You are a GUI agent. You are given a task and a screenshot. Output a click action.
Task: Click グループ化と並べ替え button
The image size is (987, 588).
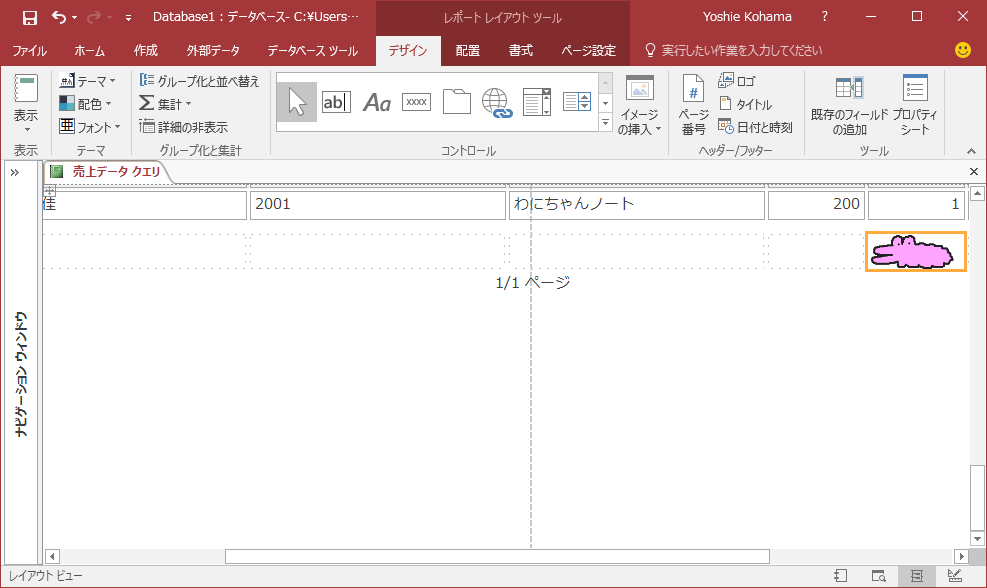200,81
